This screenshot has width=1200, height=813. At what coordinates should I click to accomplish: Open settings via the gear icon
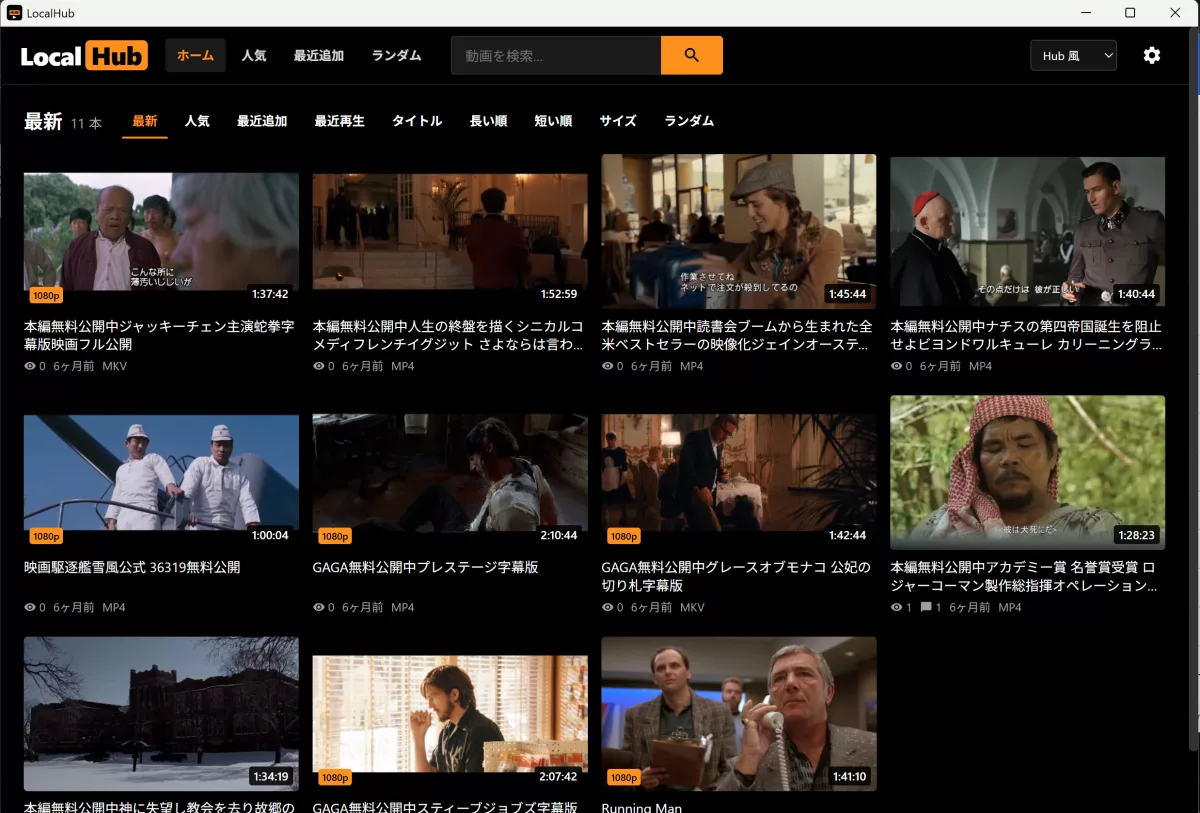tap(1152, 56)
